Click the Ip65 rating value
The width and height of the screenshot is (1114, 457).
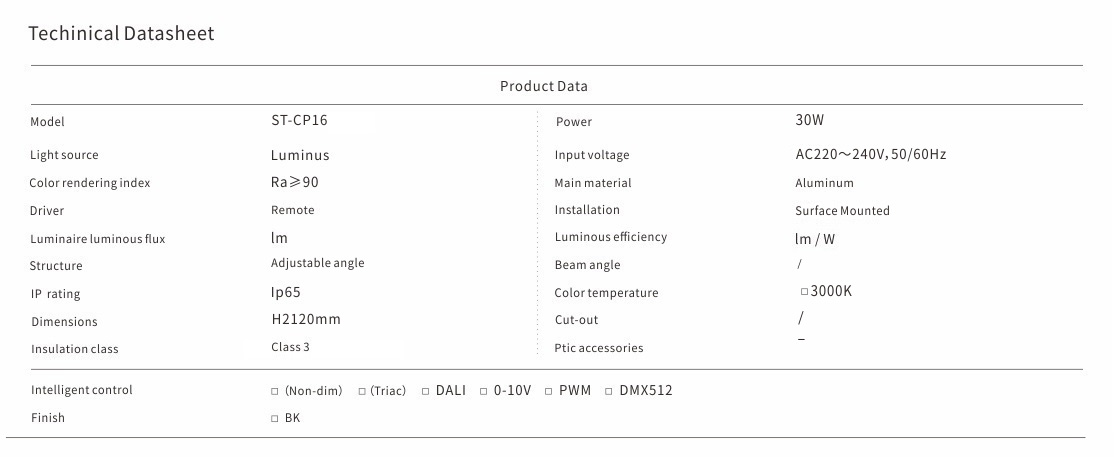click(x=285, y=292)
